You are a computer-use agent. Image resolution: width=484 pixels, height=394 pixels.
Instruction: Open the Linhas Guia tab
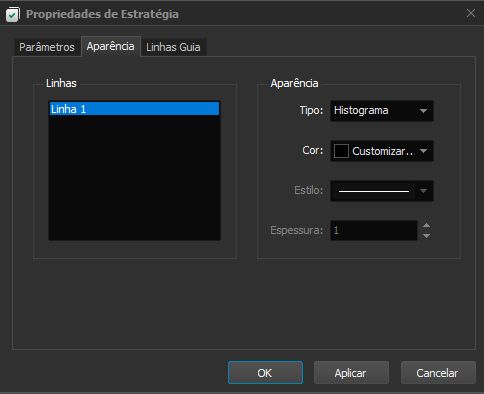(x=173, y=47)
